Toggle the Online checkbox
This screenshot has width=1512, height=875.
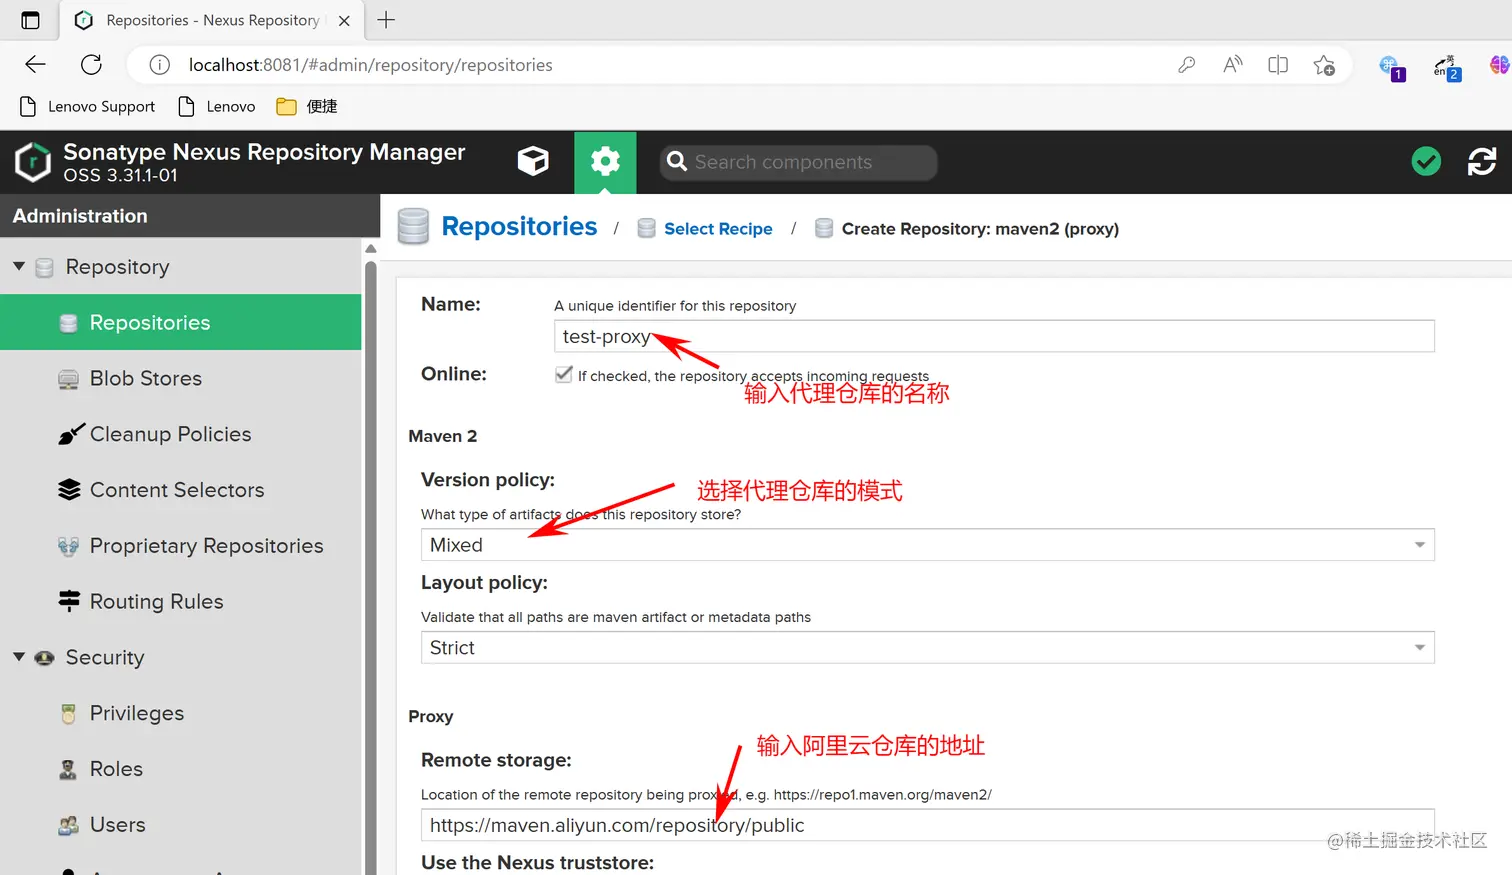(564, 375)
